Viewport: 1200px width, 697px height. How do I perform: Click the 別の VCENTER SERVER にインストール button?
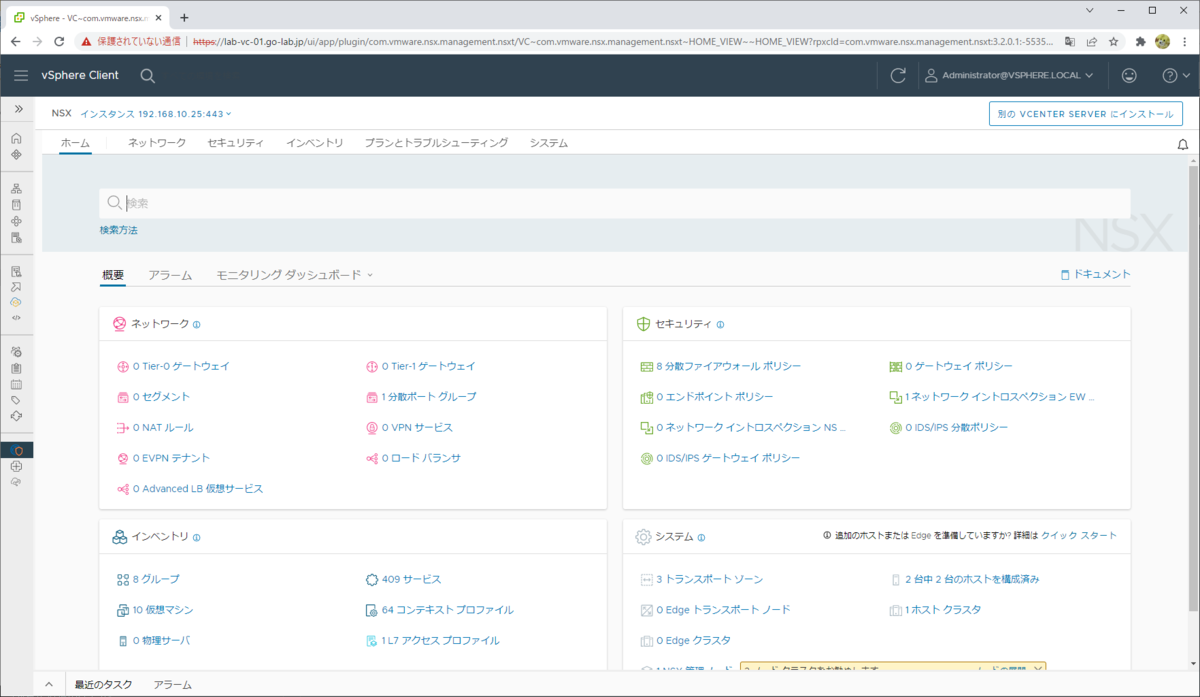click(x=1084, y=113)
